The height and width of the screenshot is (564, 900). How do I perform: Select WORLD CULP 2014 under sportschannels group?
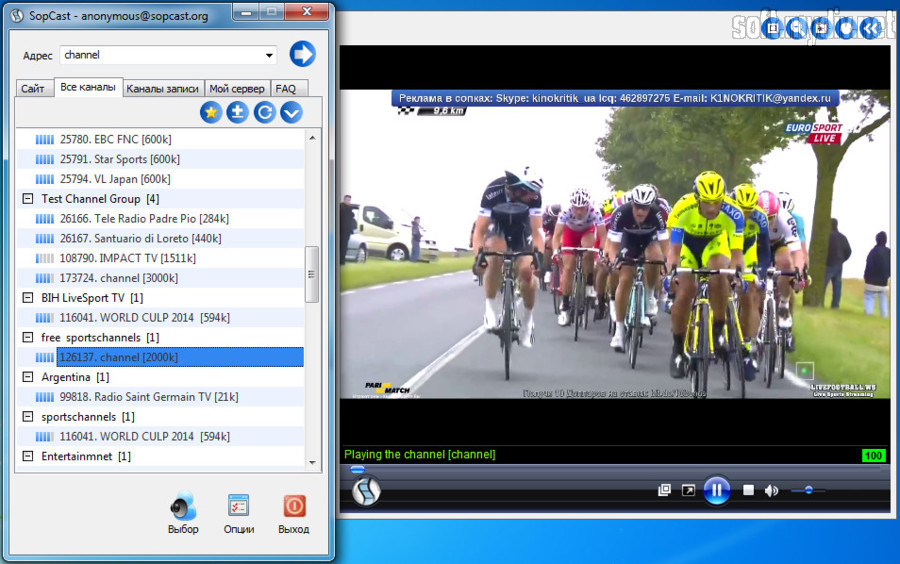[161, 437]
